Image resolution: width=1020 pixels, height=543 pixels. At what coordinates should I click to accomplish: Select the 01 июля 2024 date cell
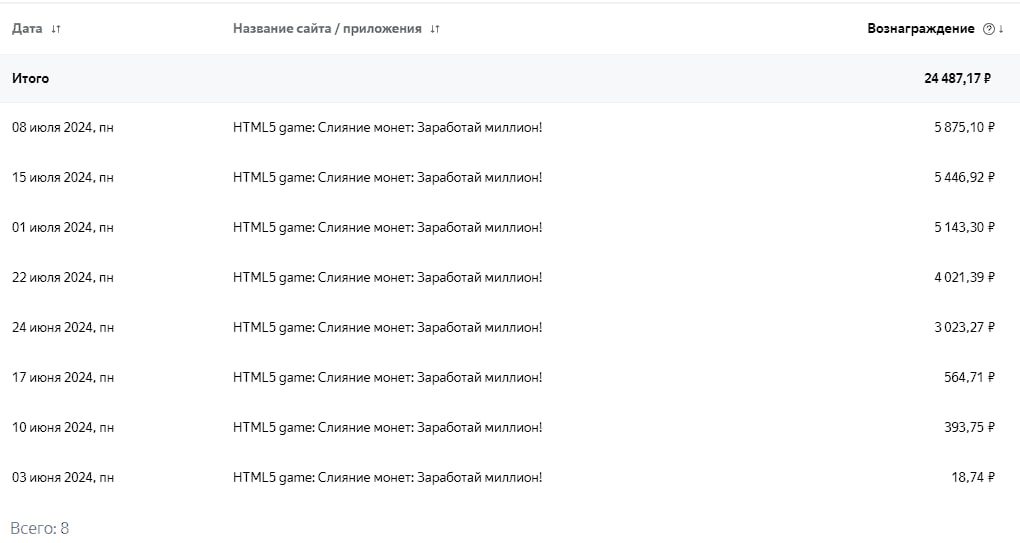tap(62, 227)
